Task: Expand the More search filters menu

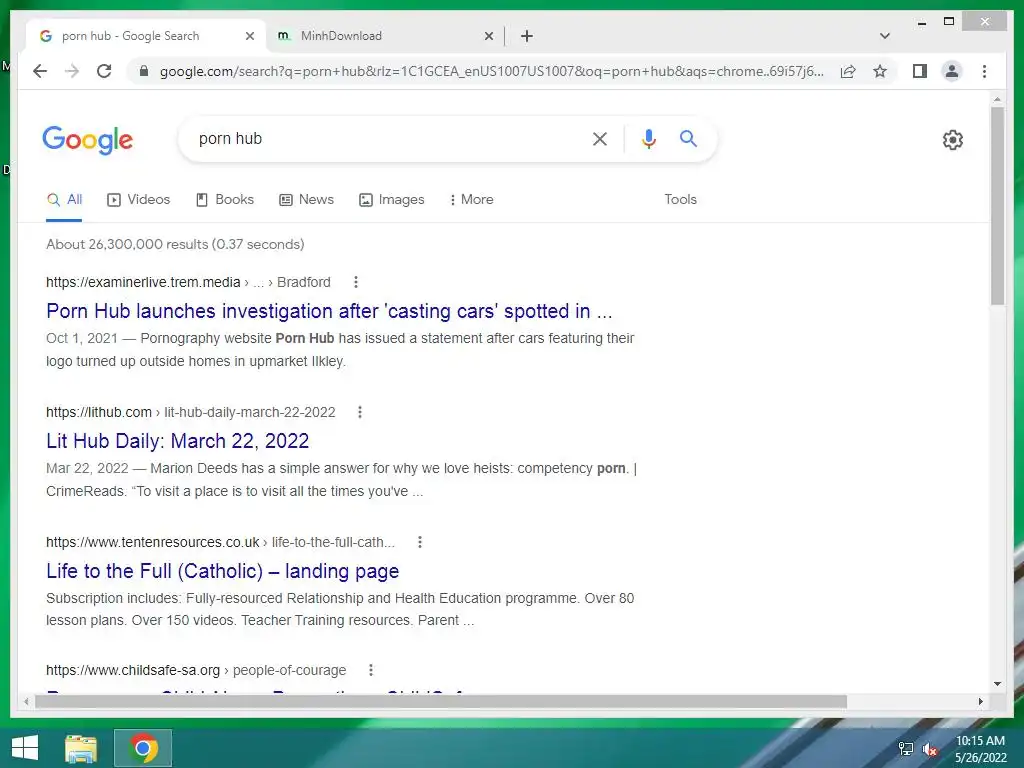Action: click(x=471, y=199)
